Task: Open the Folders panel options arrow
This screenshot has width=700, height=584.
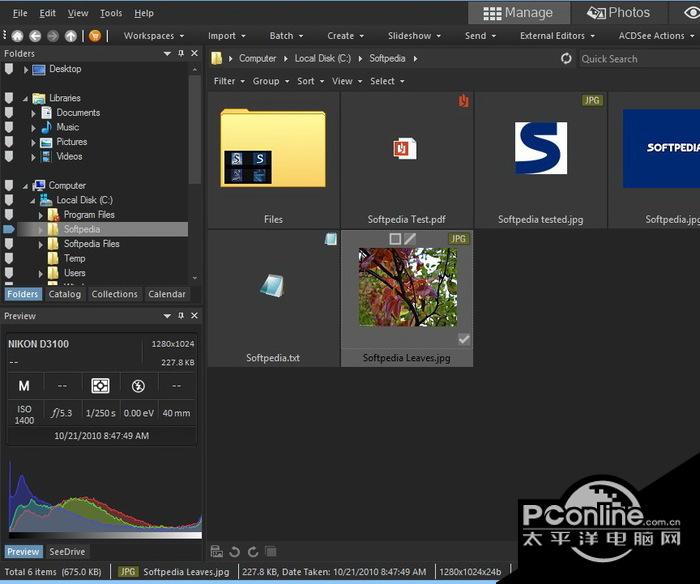Action: (x=167, y=53)
